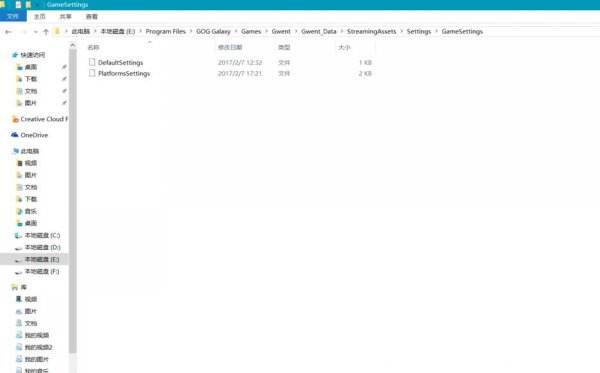The image size is (600, 373).
Task: Open 我的图片 library item
Action: (x=37, y=360)
